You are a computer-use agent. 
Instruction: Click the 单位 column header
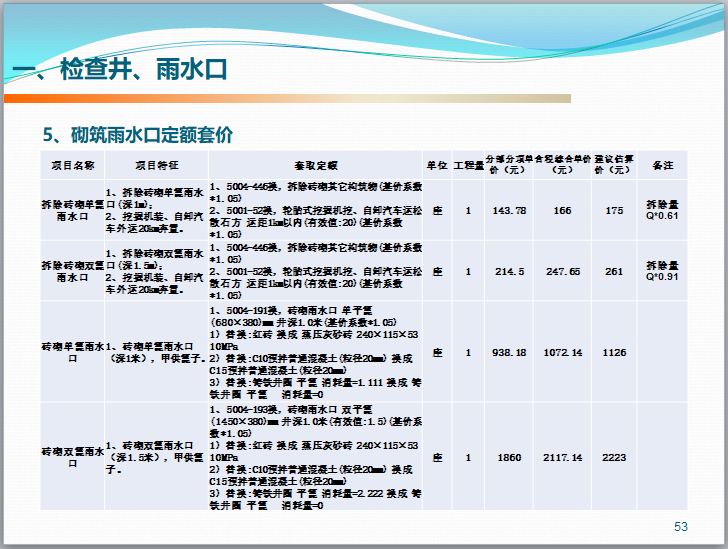[437, 165]
